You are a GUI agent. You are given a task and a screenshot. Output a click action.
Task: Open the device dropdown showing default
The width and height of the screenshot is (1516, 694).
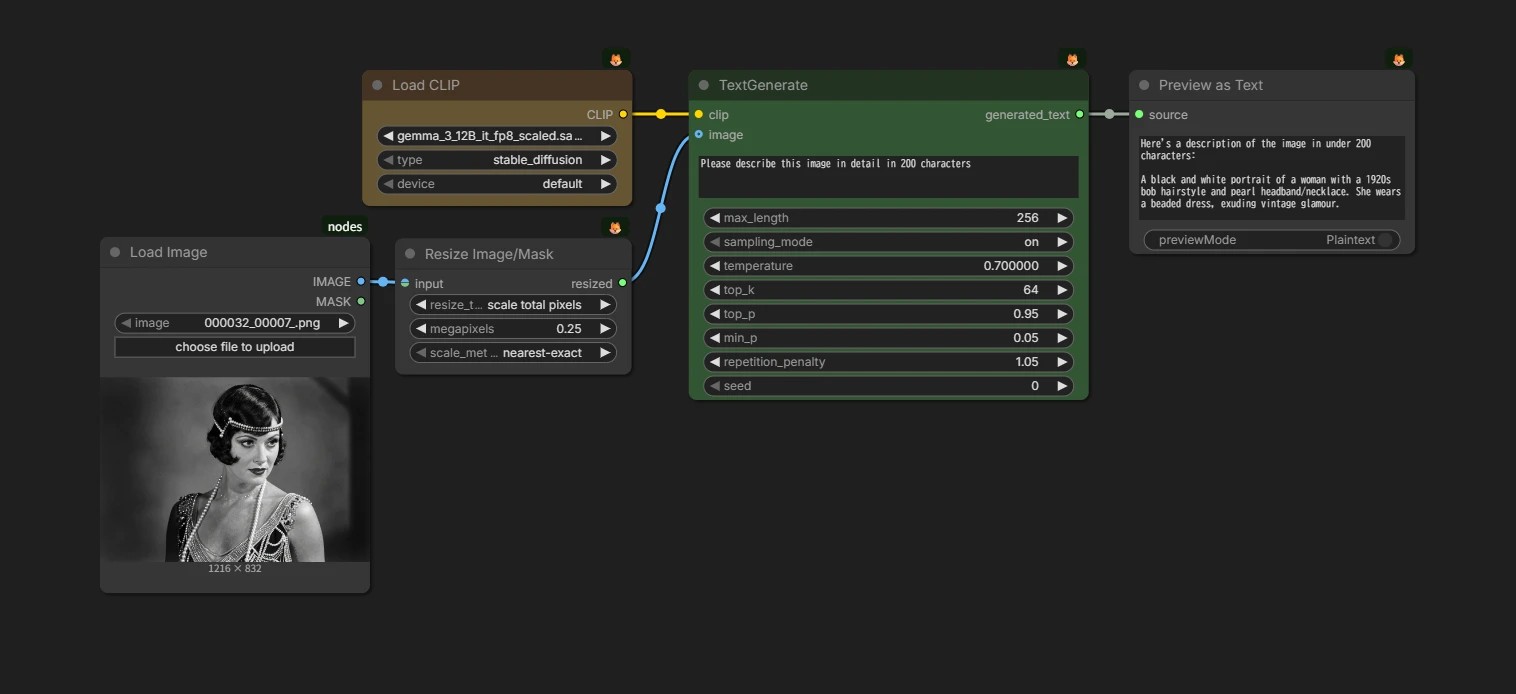(497, 184)
